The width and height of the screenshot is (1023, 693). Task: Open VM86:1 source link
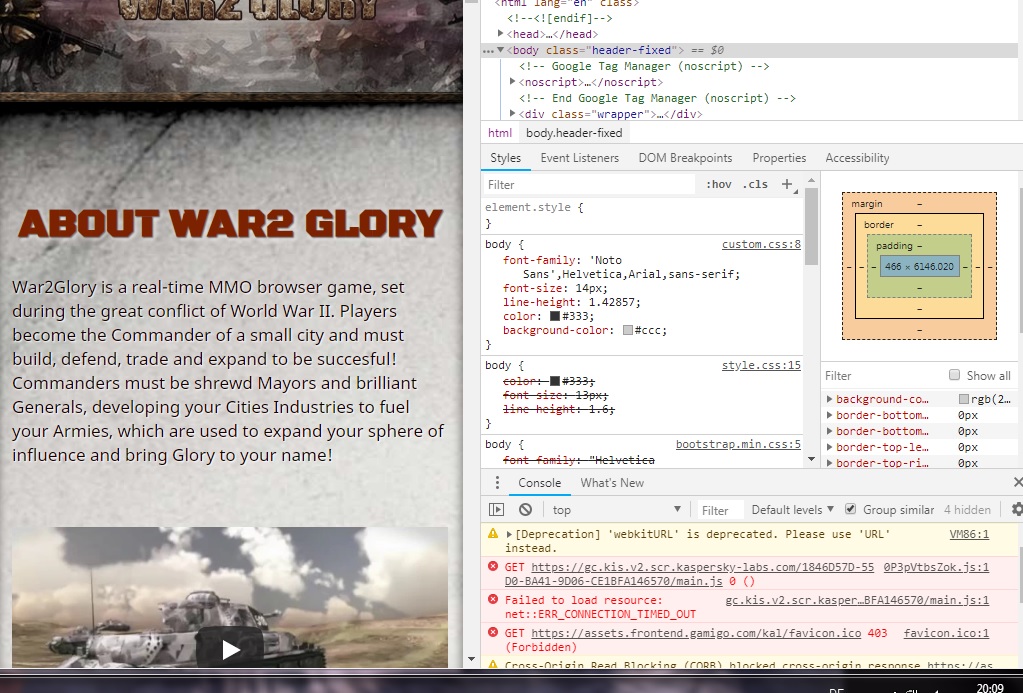click(969, 534)
